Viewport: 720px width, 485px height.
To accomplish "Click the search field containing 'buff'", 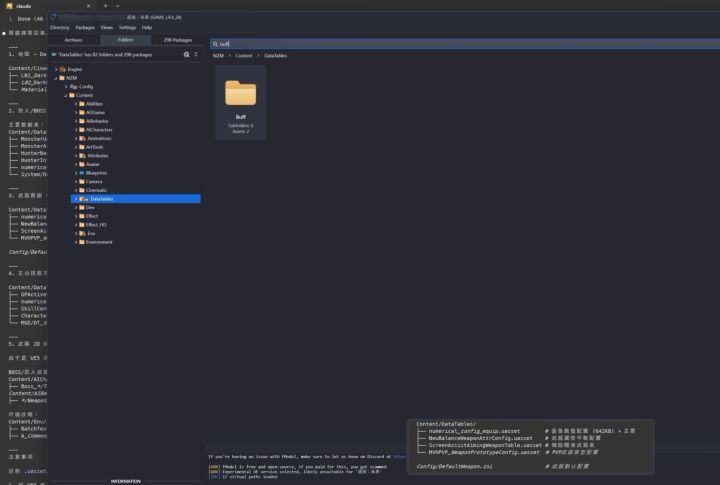I will click(465, 44).
